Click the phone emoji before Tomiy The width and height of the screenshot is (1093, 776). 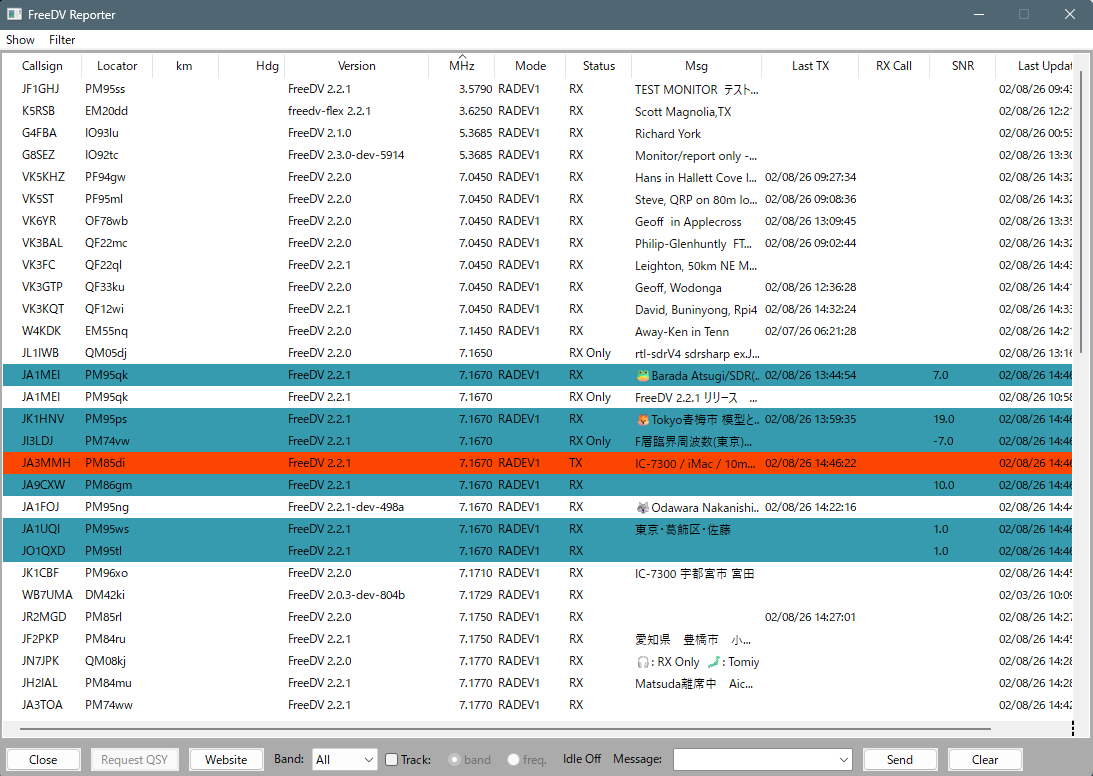coord(714,662)
